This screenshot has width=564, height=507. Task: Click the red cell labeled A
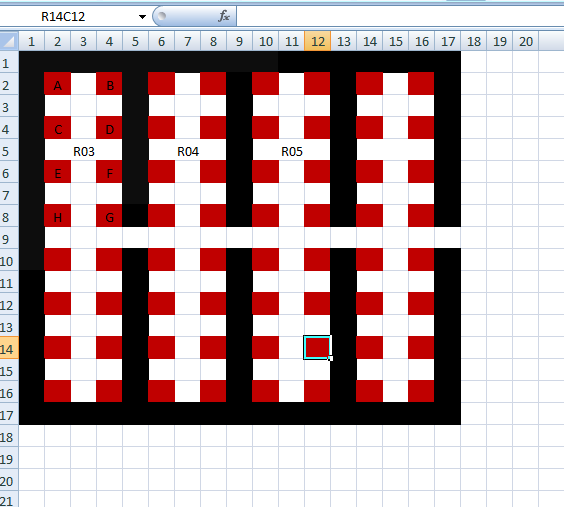58,84
